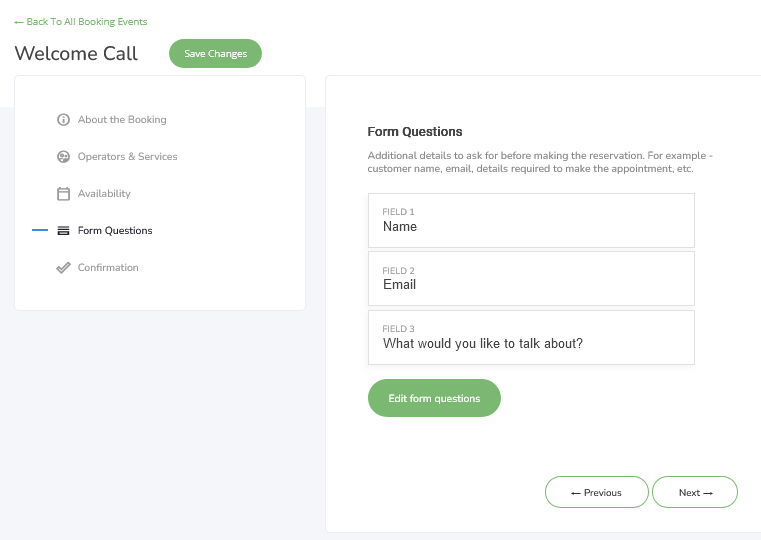
Task: Open the About the Booking step
Action: (x=122, y=119)
